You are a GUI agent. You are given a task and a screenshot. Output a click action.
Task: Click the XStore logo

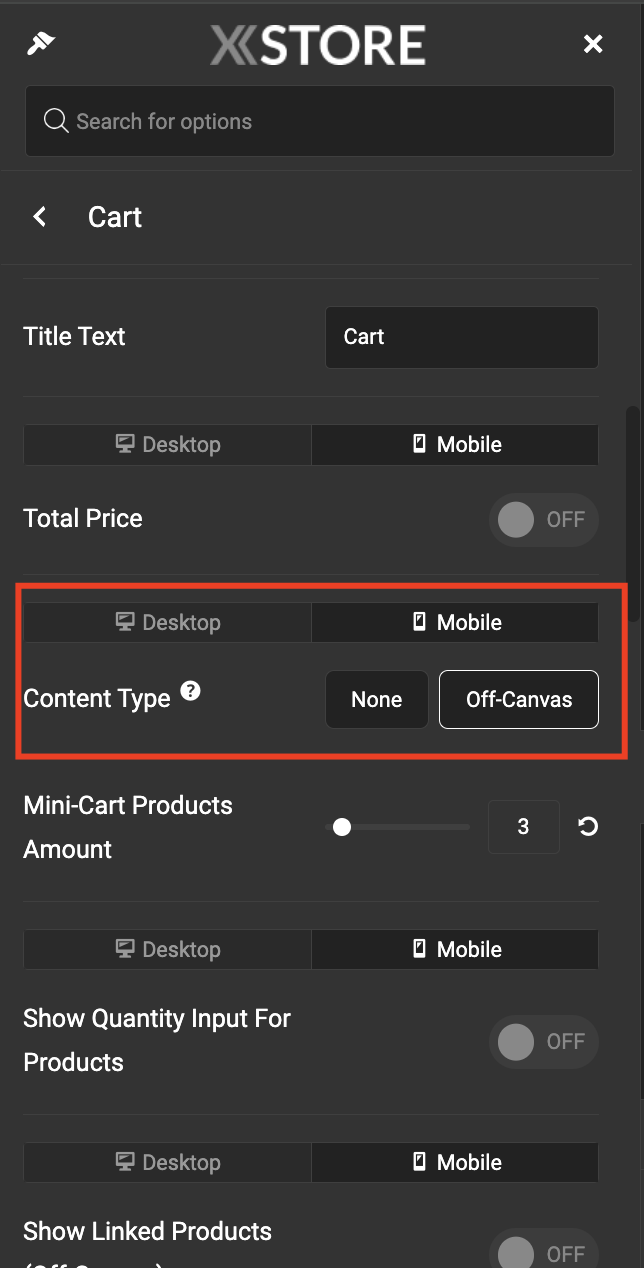pos(318,45)
